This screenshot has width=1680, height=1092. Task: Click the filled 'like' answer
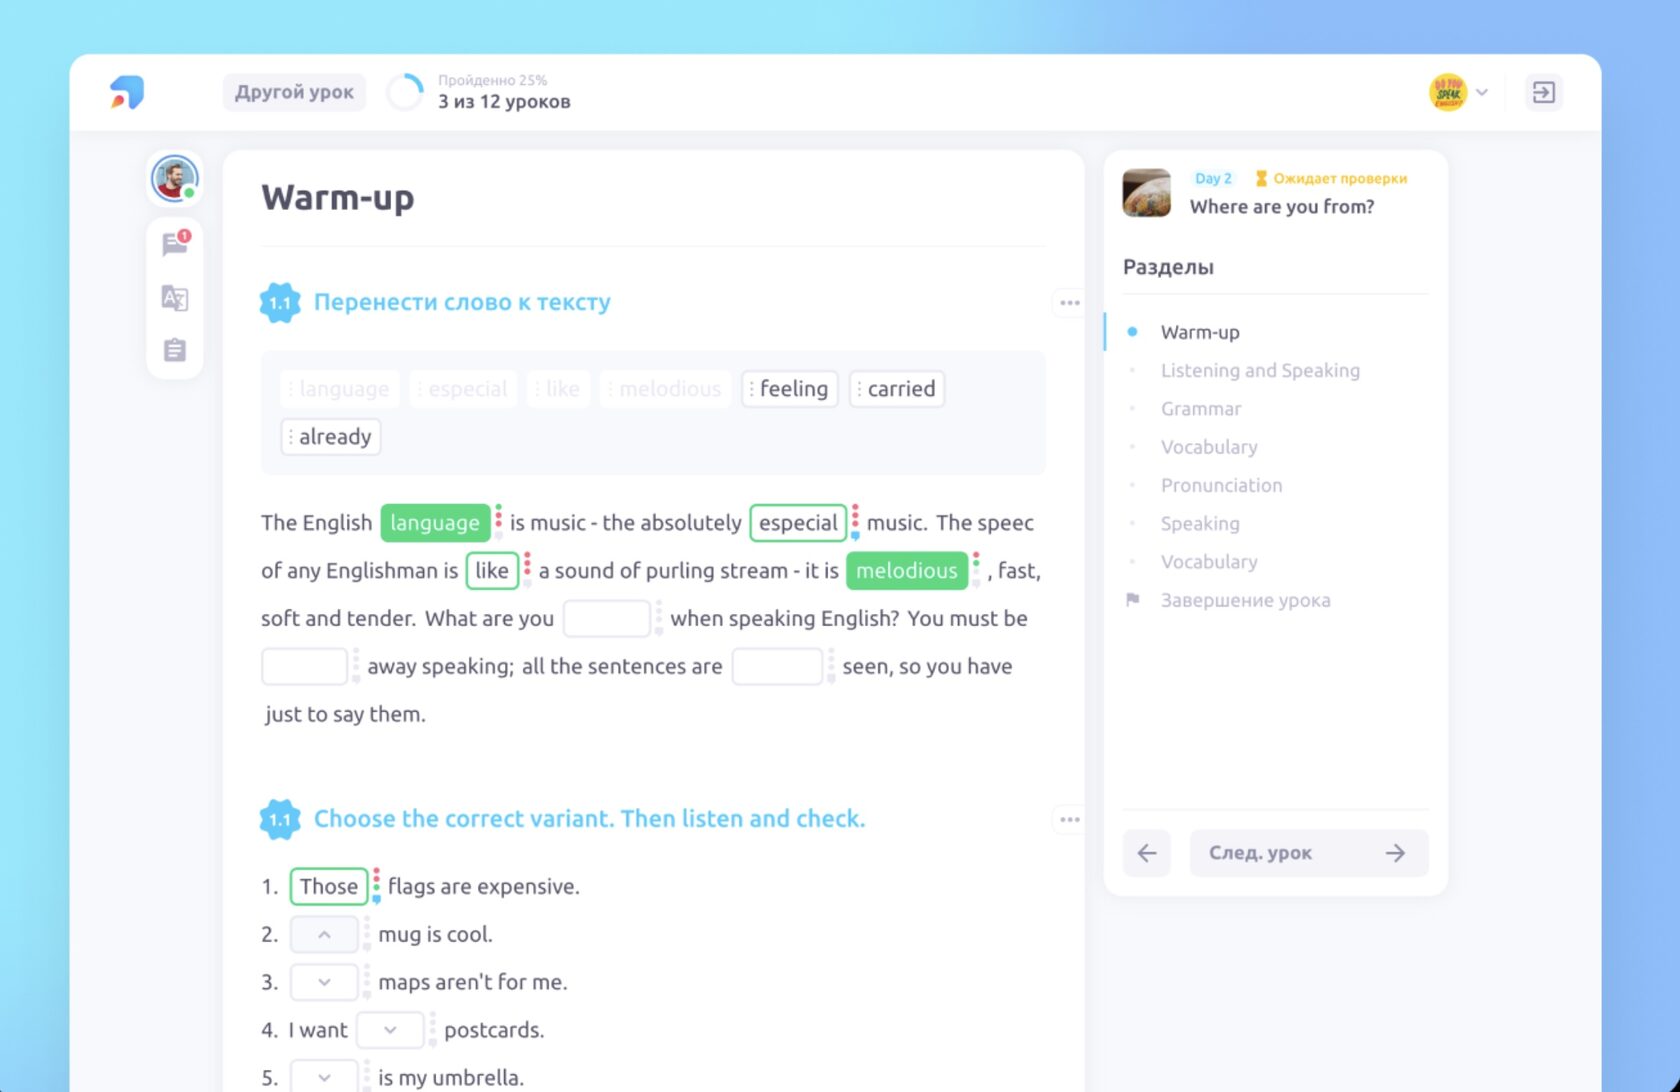(492, 570)
